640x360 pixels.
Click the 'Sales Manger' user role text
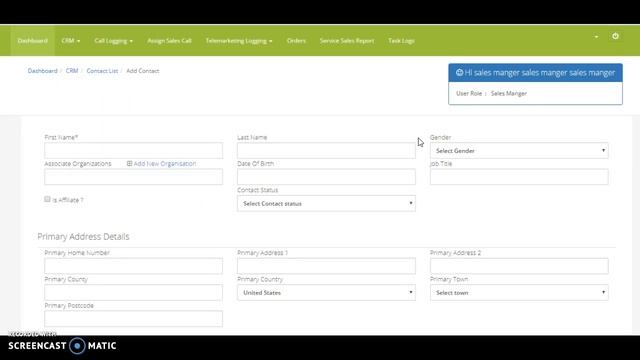(x=509, y=93)
